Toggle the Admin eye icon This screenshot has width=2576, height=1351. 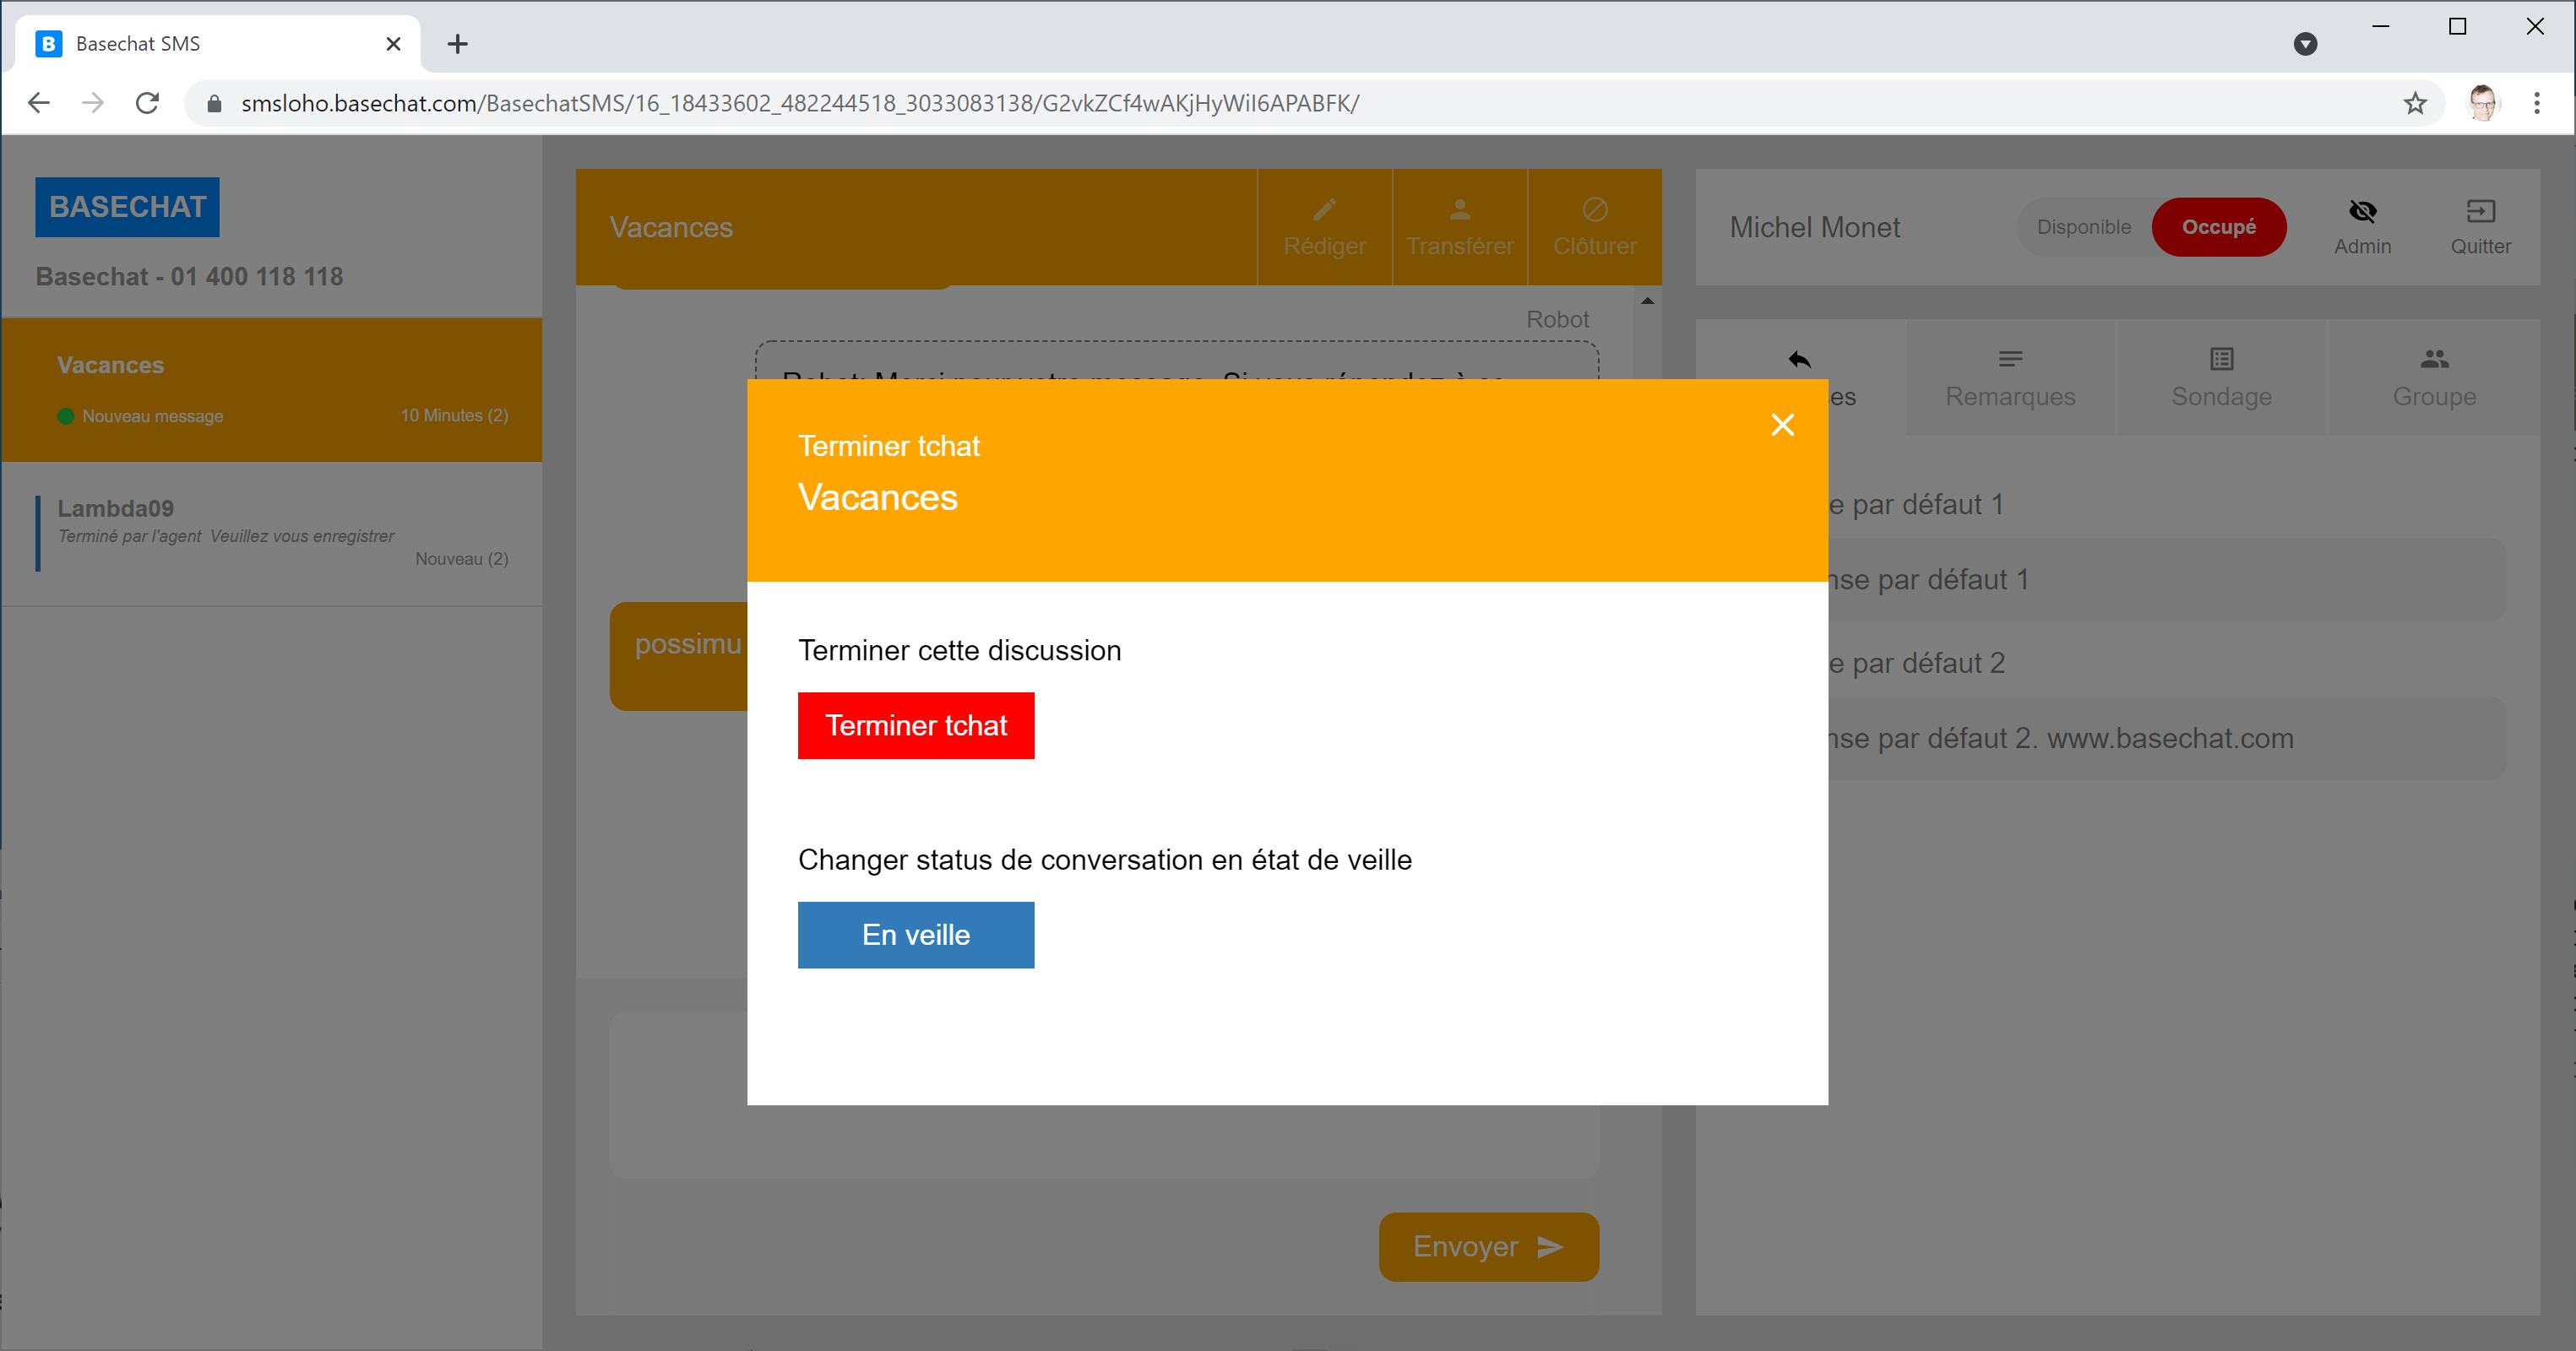(2362, 211)
